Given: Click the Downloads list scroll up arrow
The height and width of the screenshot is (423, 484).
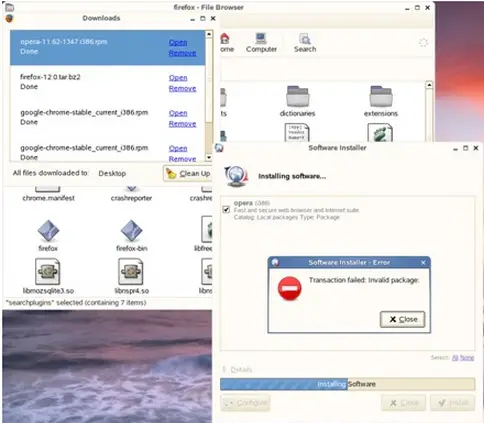Looking at the screenshot, I should click(x=209, y=34).
